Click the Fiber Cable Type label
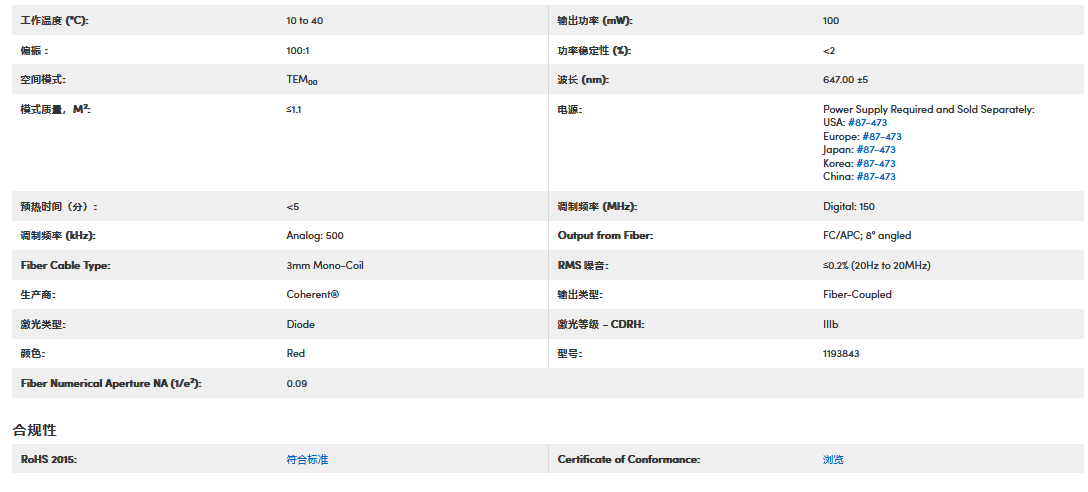Viewport: 1088px width, 492px height. click(x=65, y=266)
